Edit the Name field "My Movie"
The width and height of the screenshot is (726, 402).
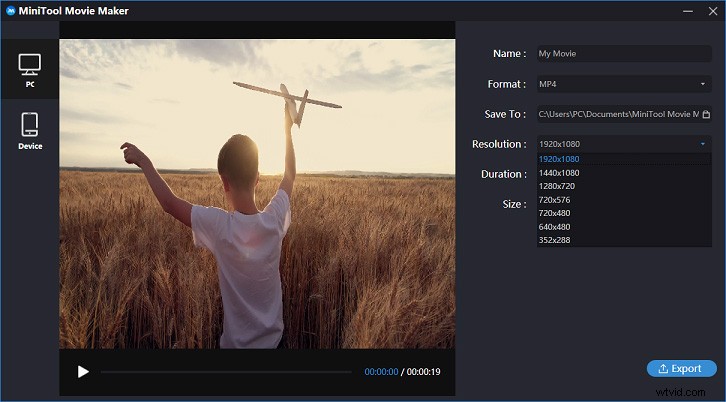coord(624,54)
